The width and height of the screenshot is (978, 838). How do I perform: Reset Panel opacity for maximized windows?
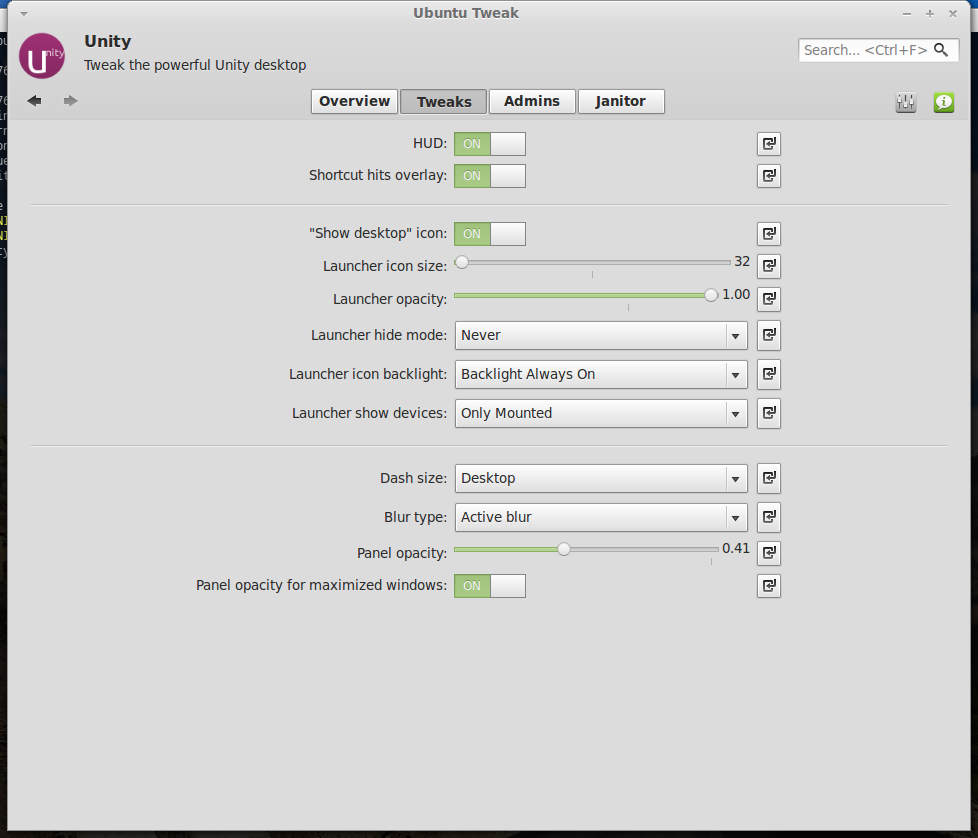click(768, 585)
